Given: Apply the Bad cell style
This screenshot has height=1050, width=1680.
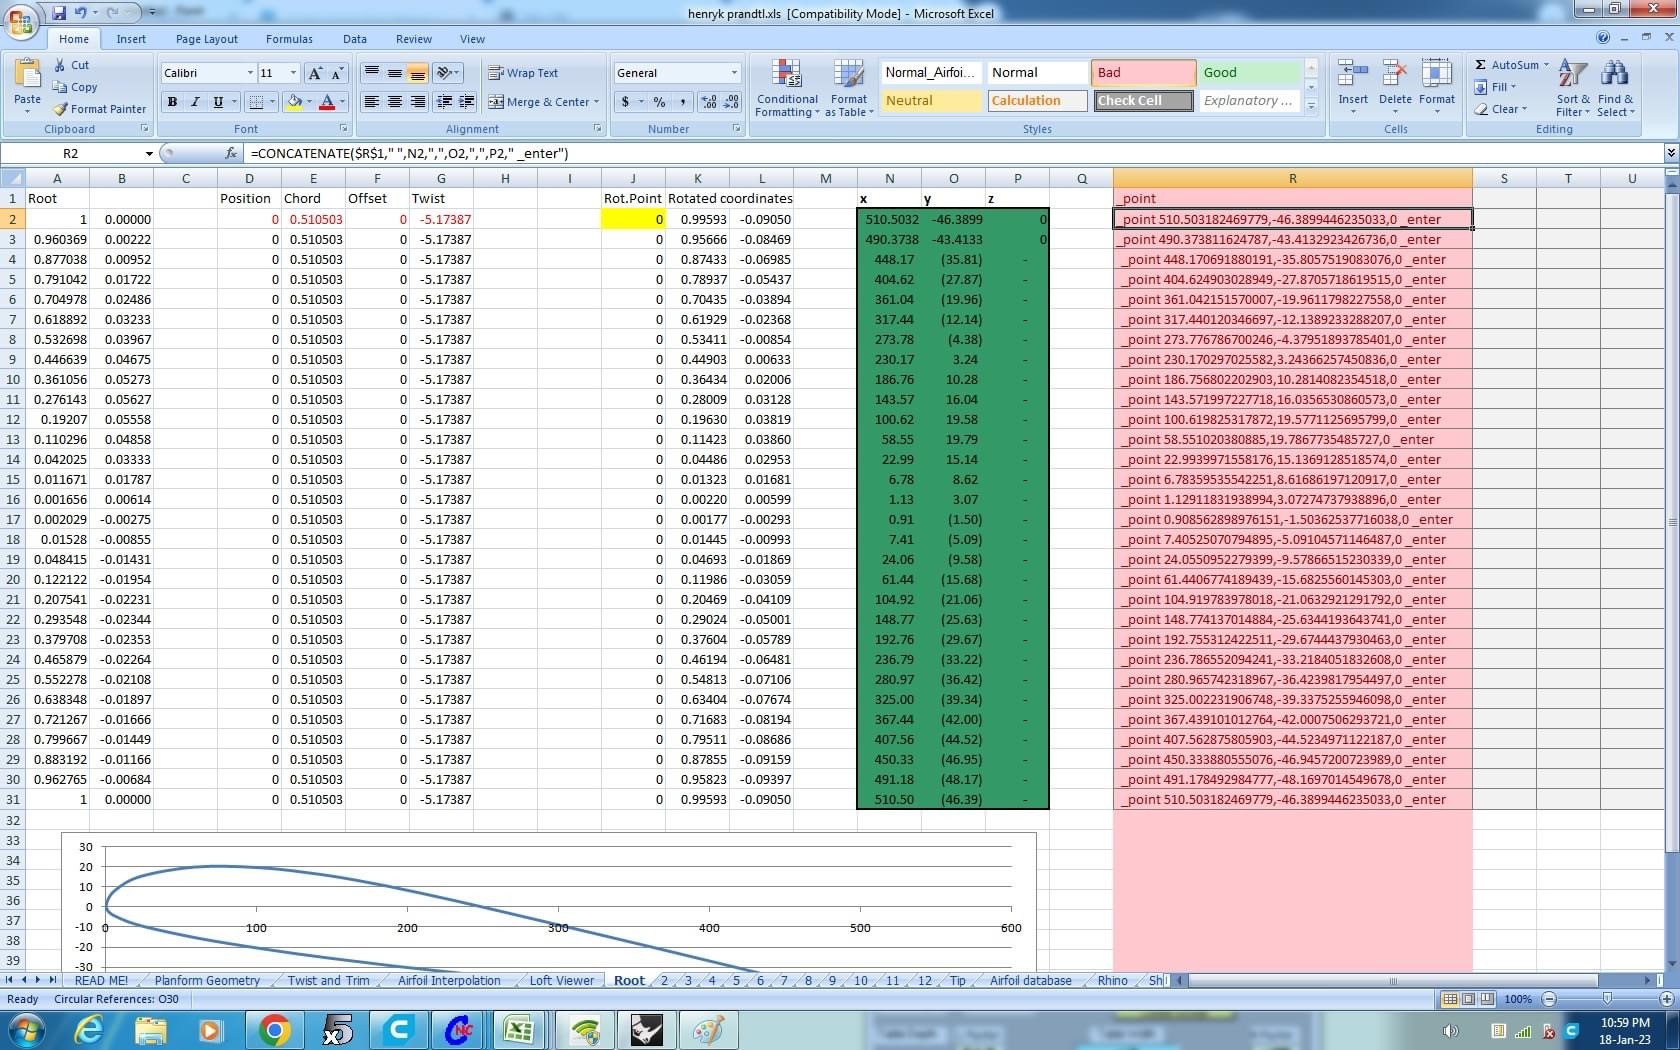Looking at the screenshot, I should coord(1143,73).
